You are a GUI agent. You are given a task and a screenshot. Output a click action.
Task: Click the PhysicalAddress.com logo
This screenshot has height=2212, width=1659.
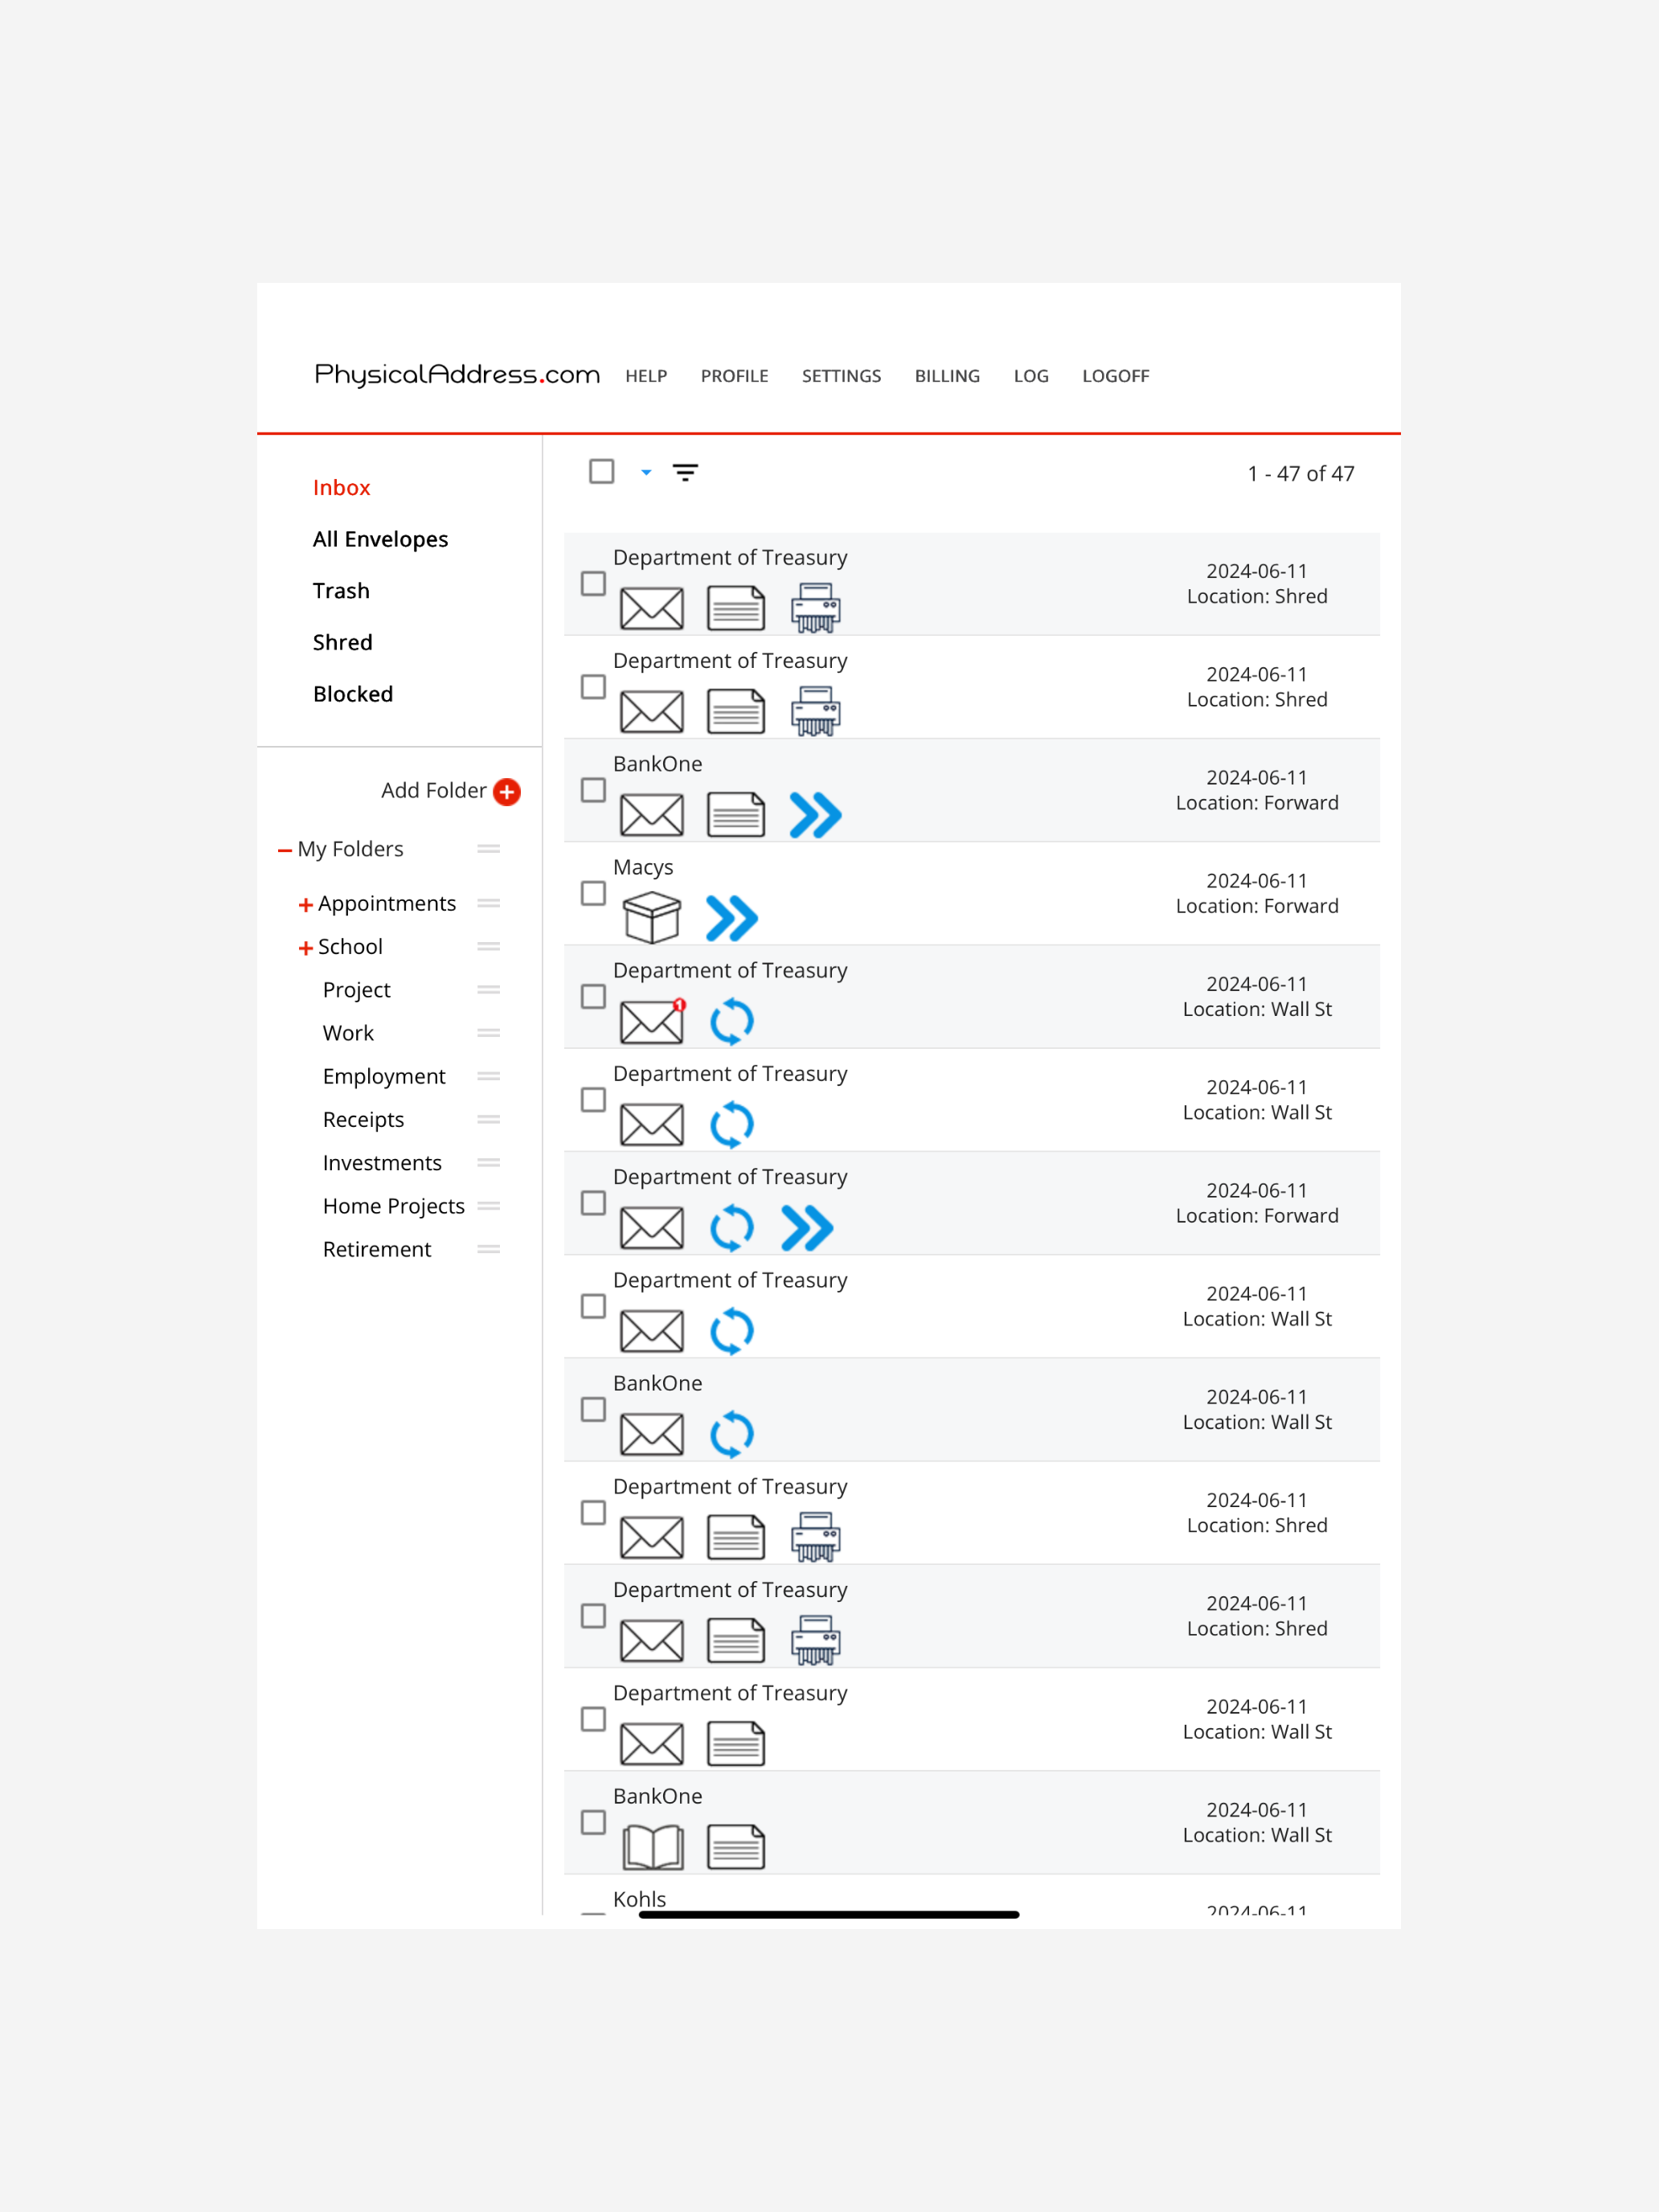pos(457,375)
